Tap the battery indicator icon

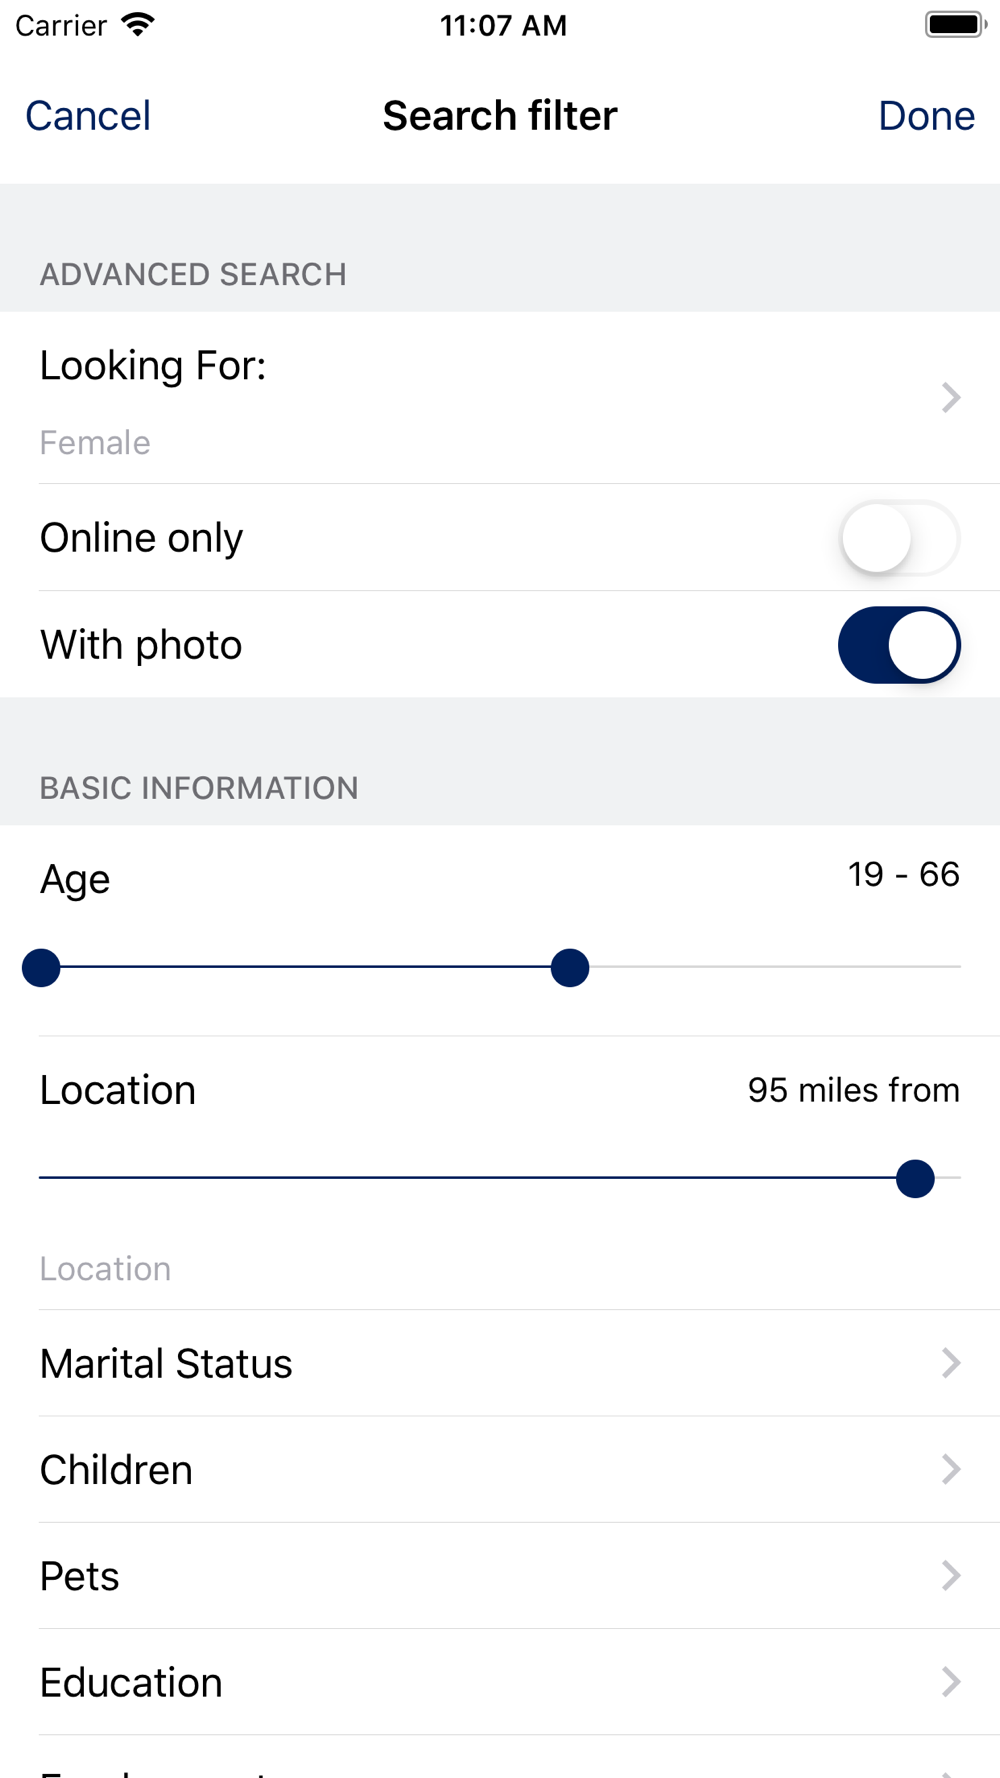tap(955, 25)
